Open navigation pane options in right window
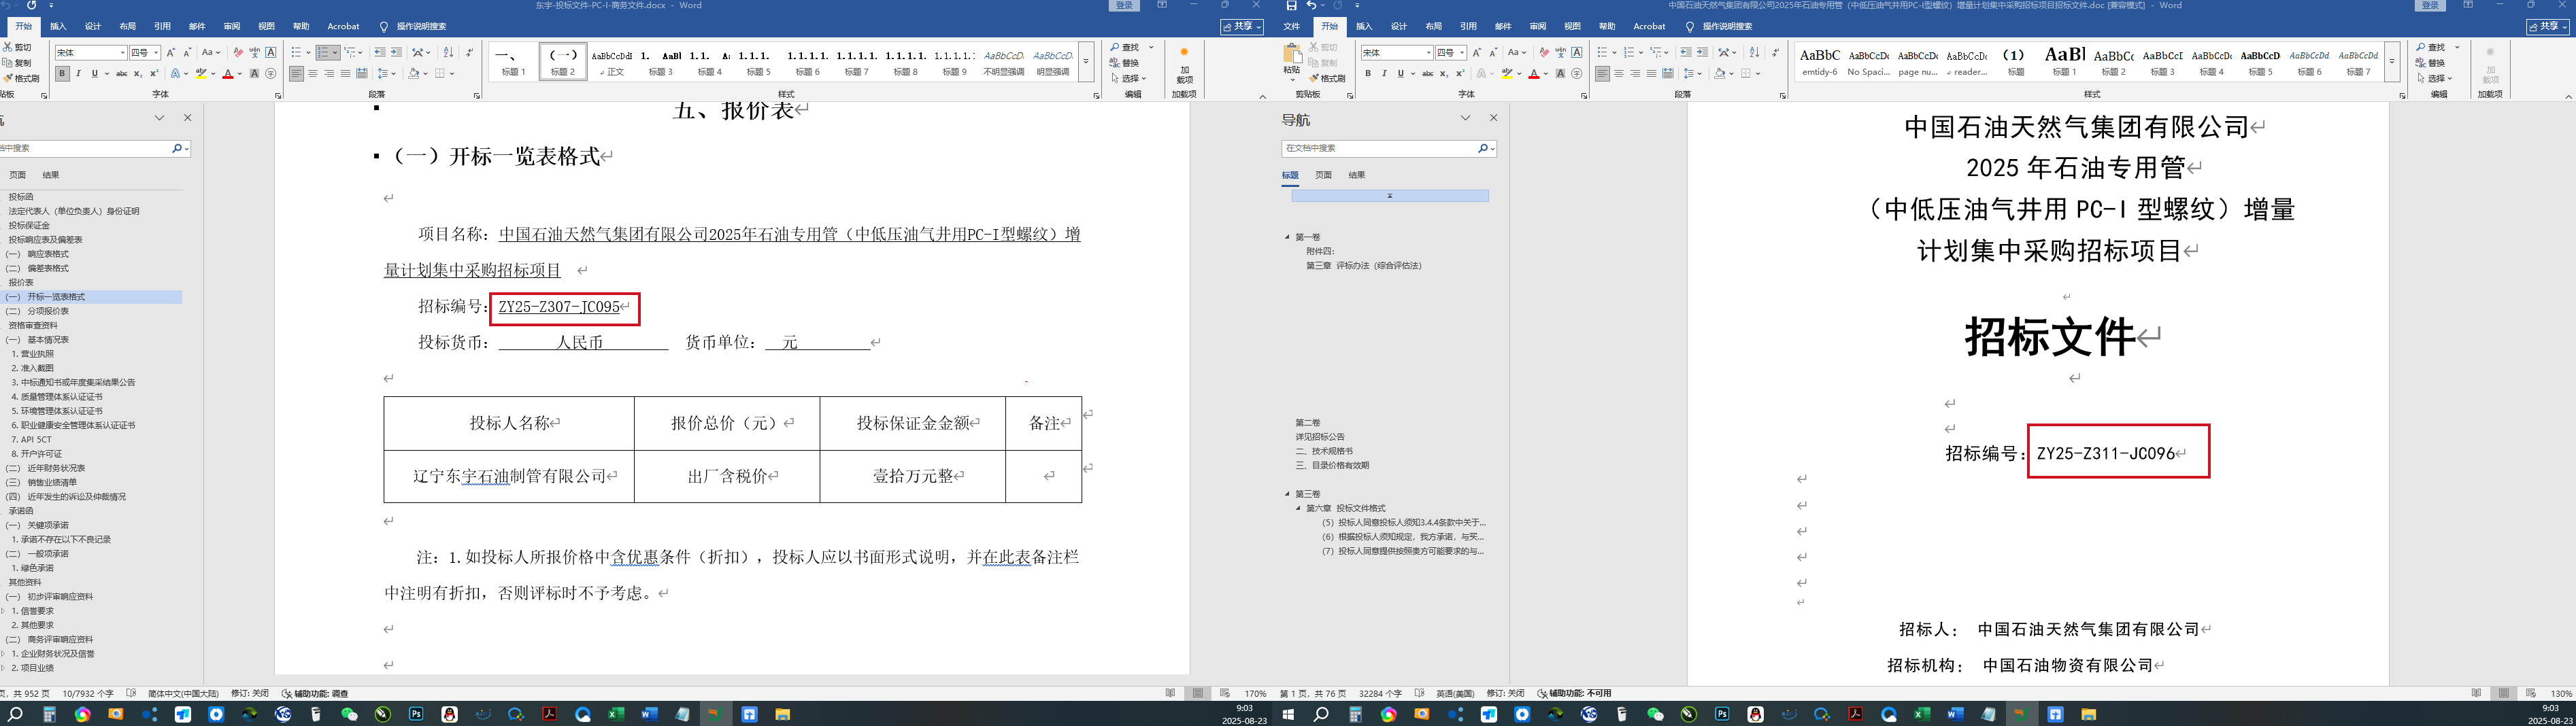The height and width of the screenshot is (726, 2576). tap(1465, 118)
